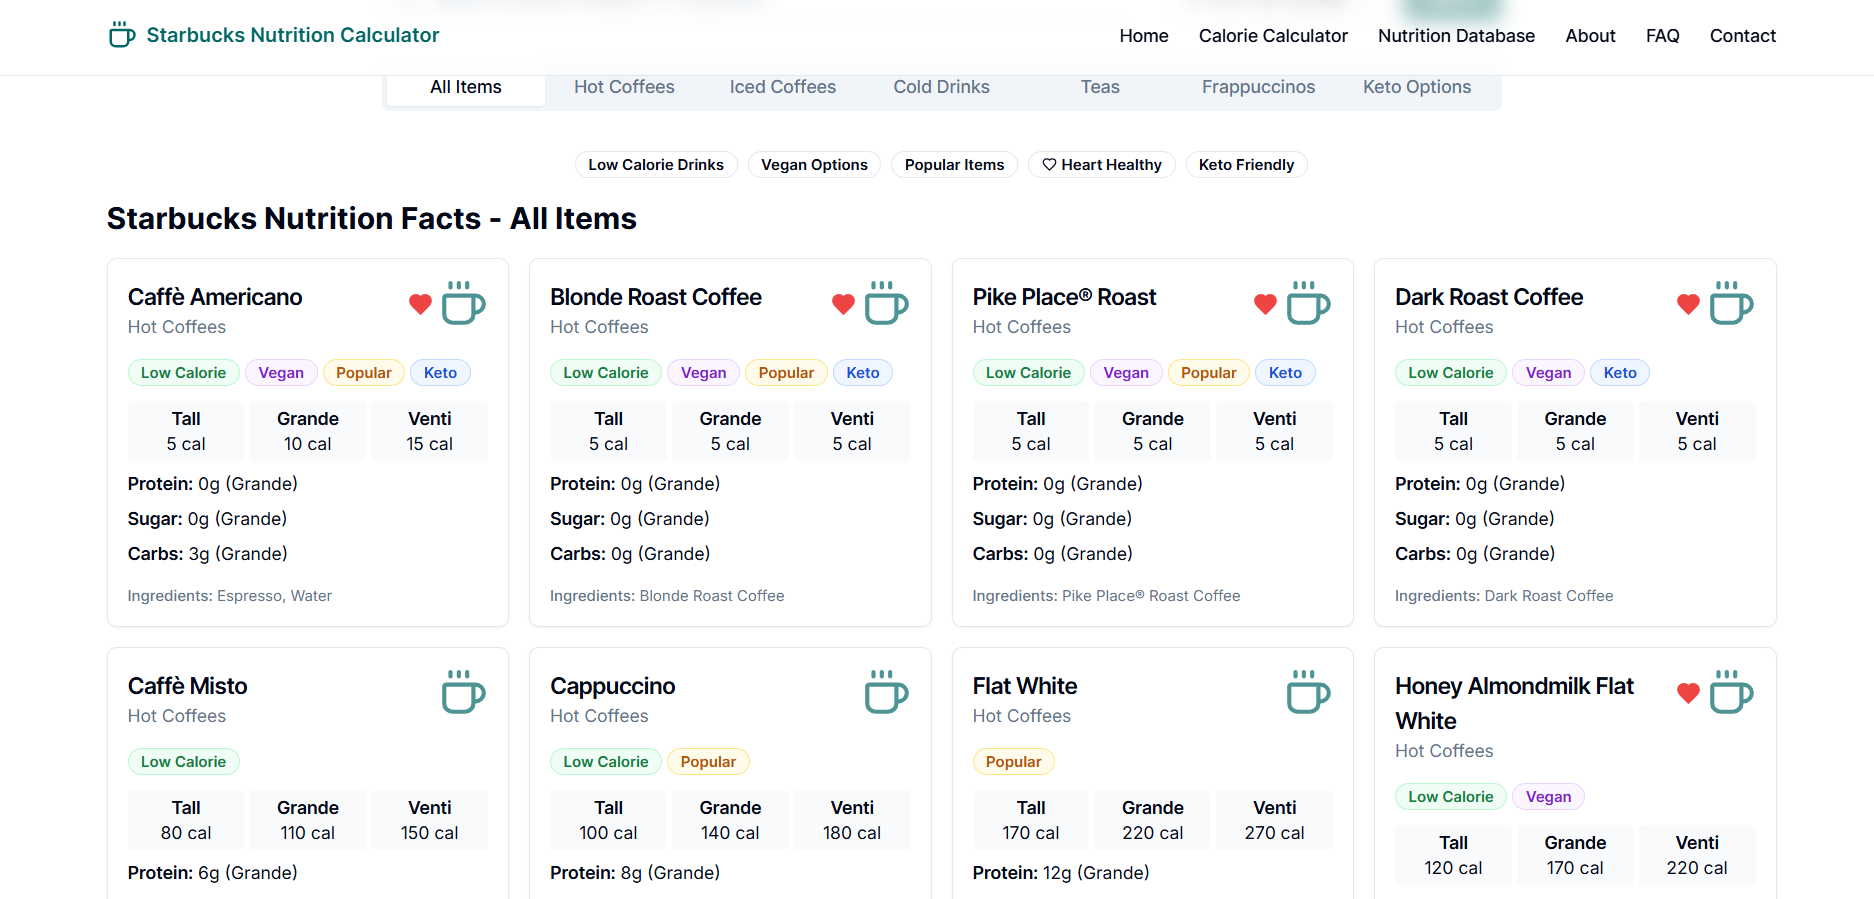Select Tall 80 cal size on Caffè Misto
The image size is (1874, 899).
point(186,820)
